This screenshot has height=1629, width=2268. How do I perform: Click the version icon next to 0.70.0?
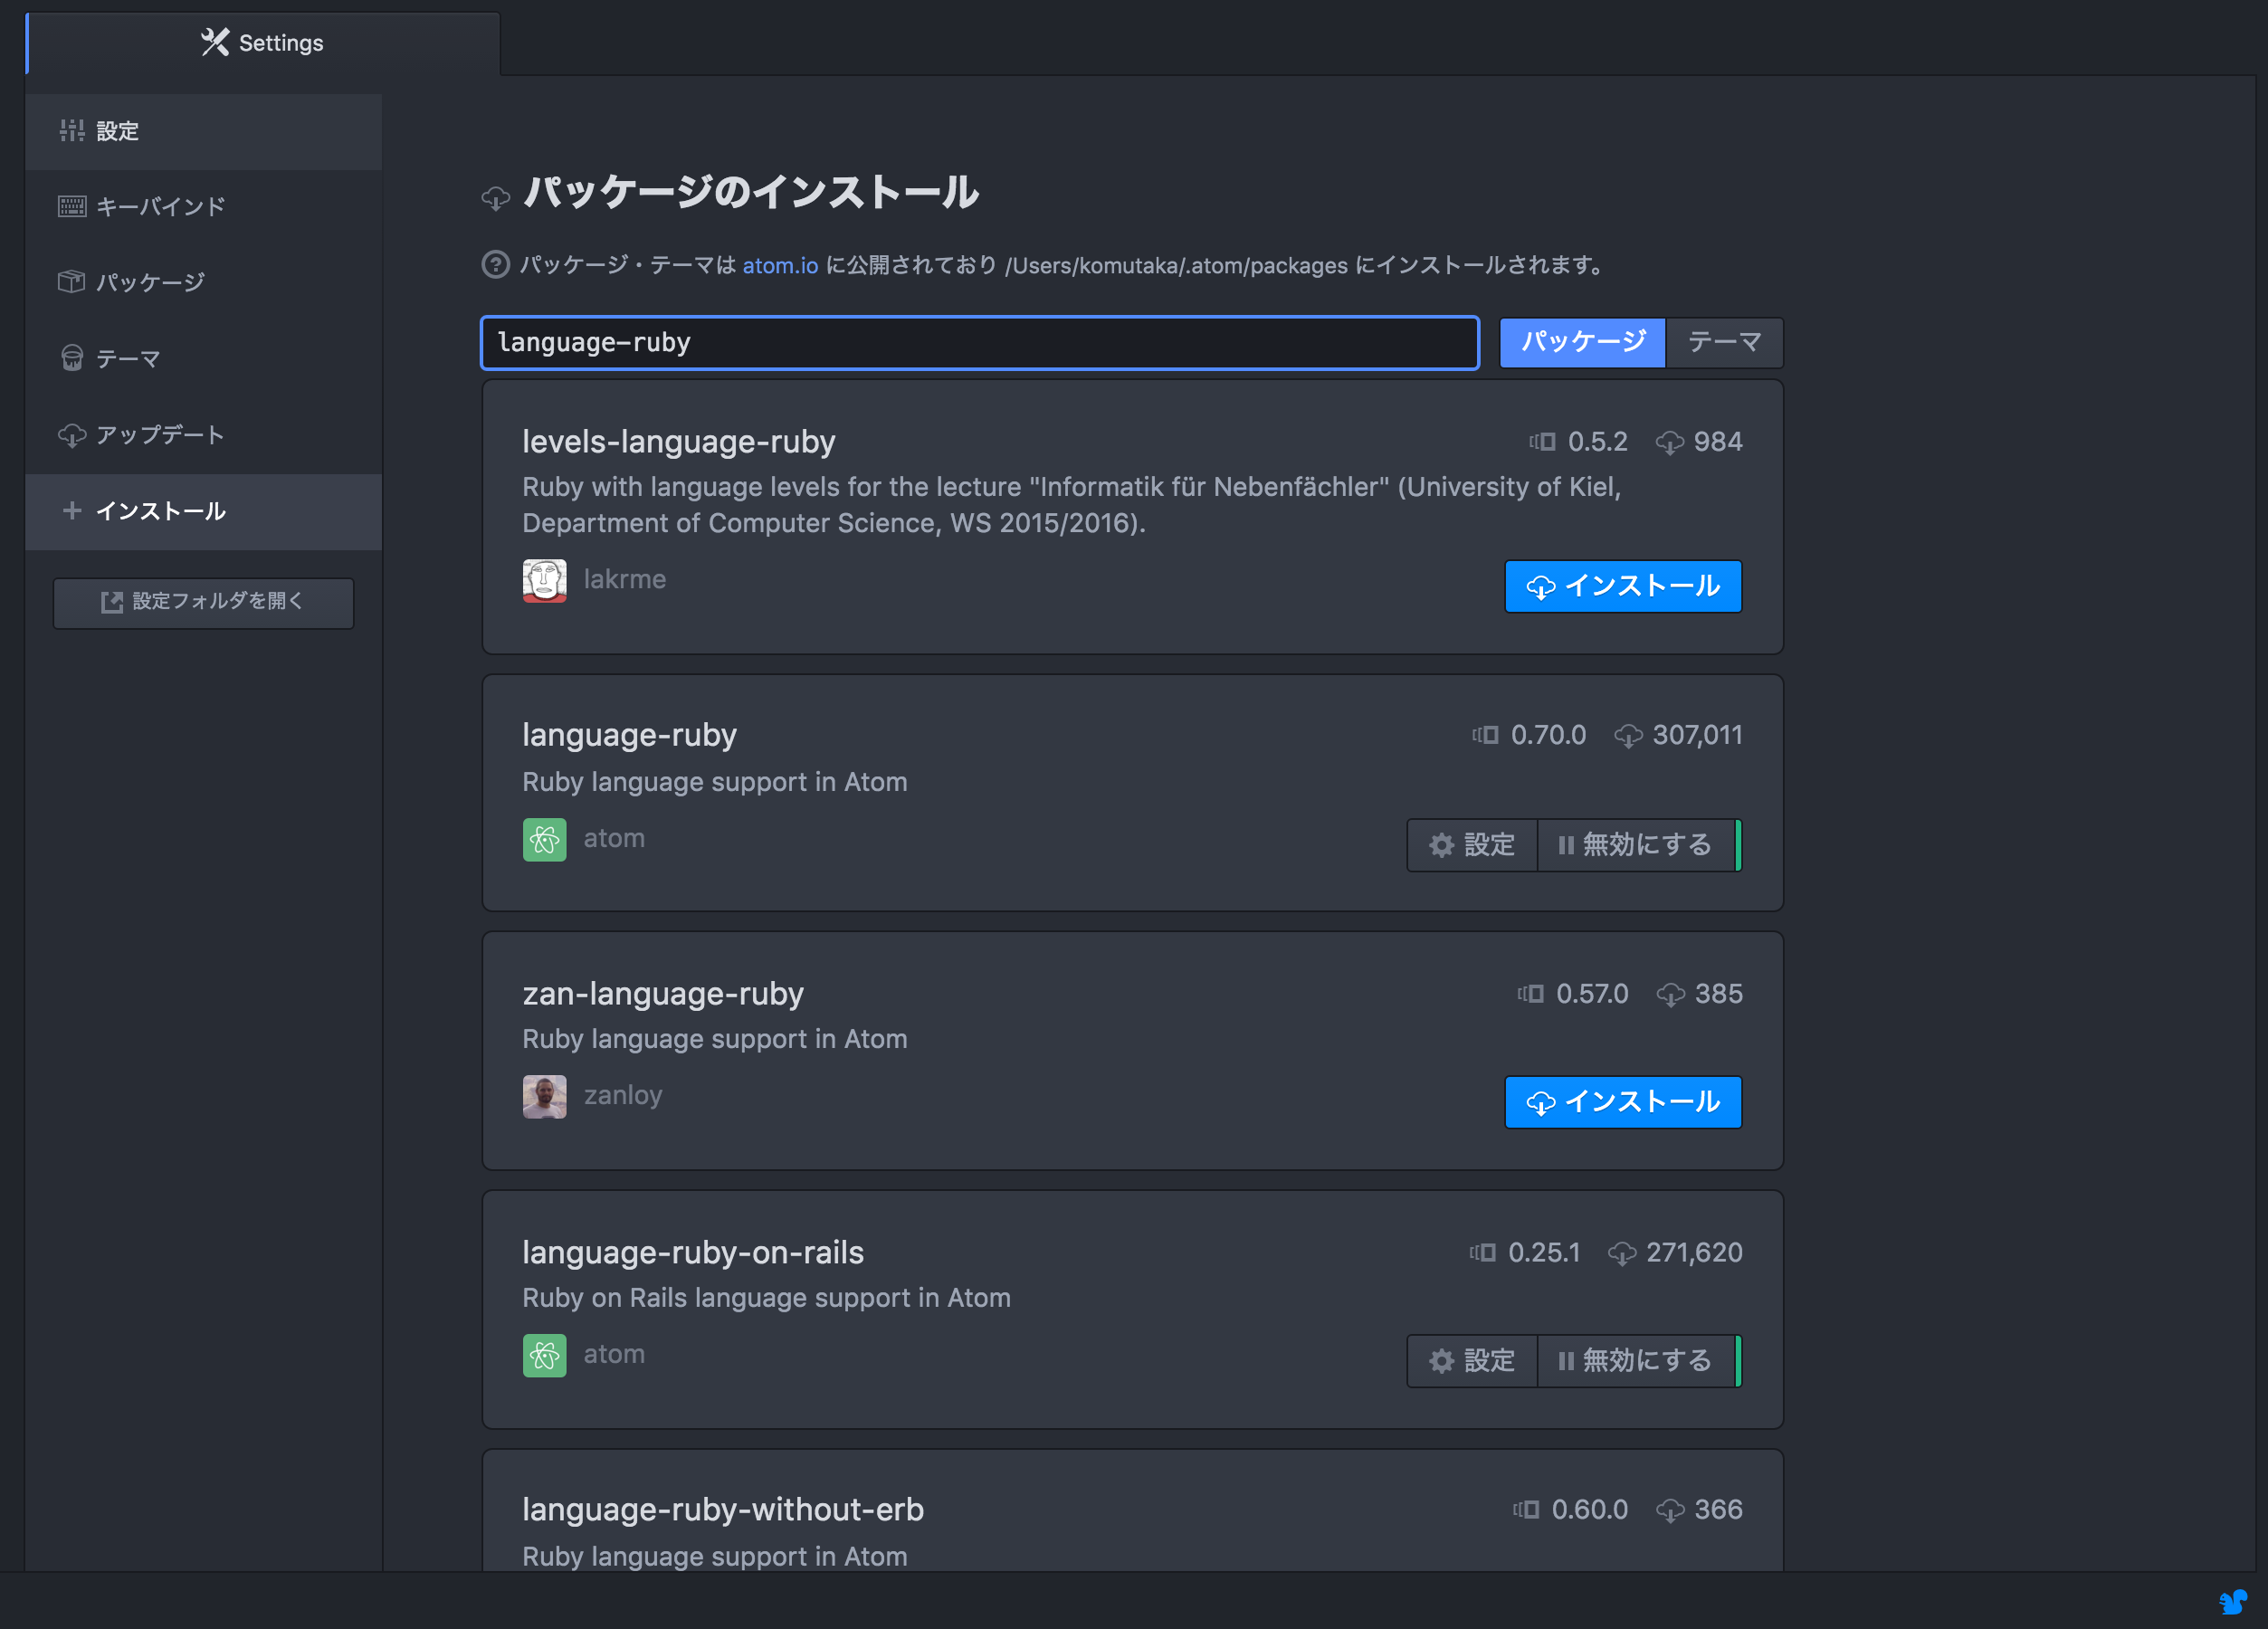1485,736
